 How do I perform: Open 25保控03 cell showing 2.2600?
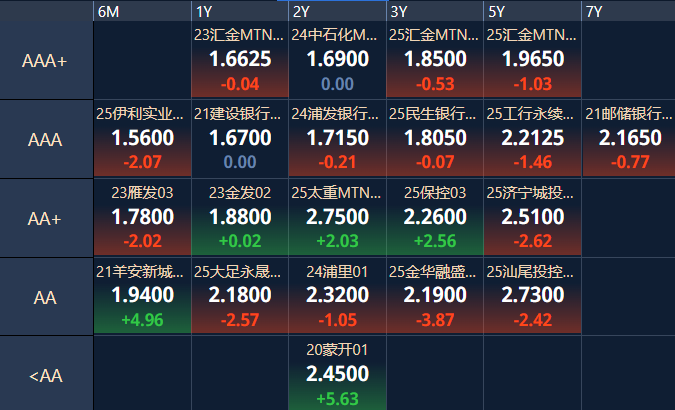click(435, 217)
